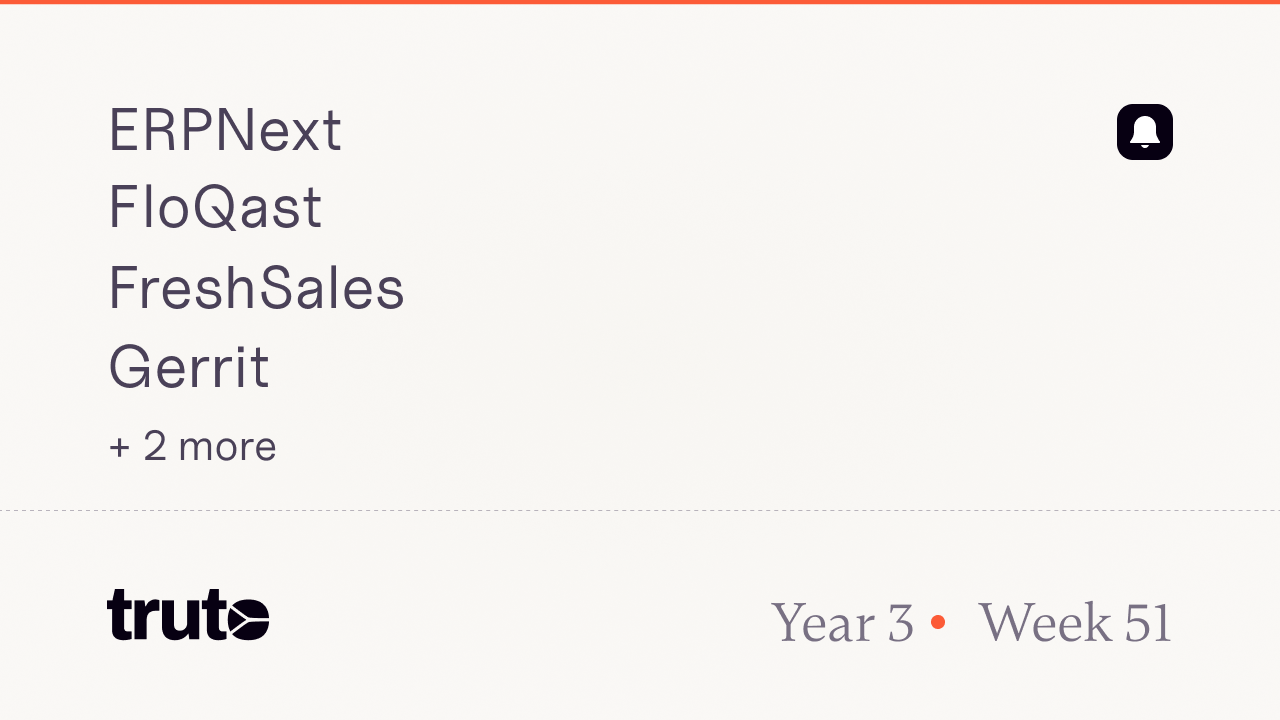Click the truto logo
1280x720 pixels.
[x=188, y=614]
